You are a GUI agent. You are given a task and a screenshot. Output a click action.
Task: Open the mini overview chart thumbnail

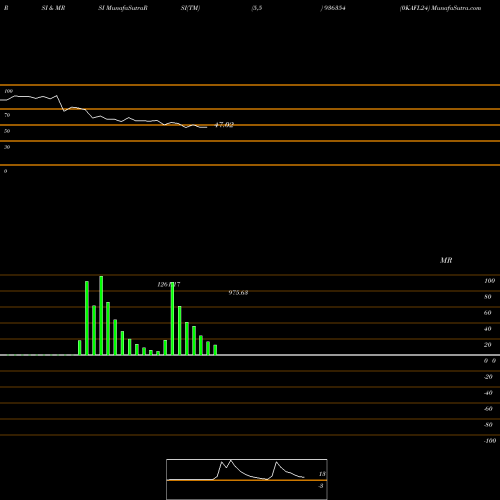(247, 479)
